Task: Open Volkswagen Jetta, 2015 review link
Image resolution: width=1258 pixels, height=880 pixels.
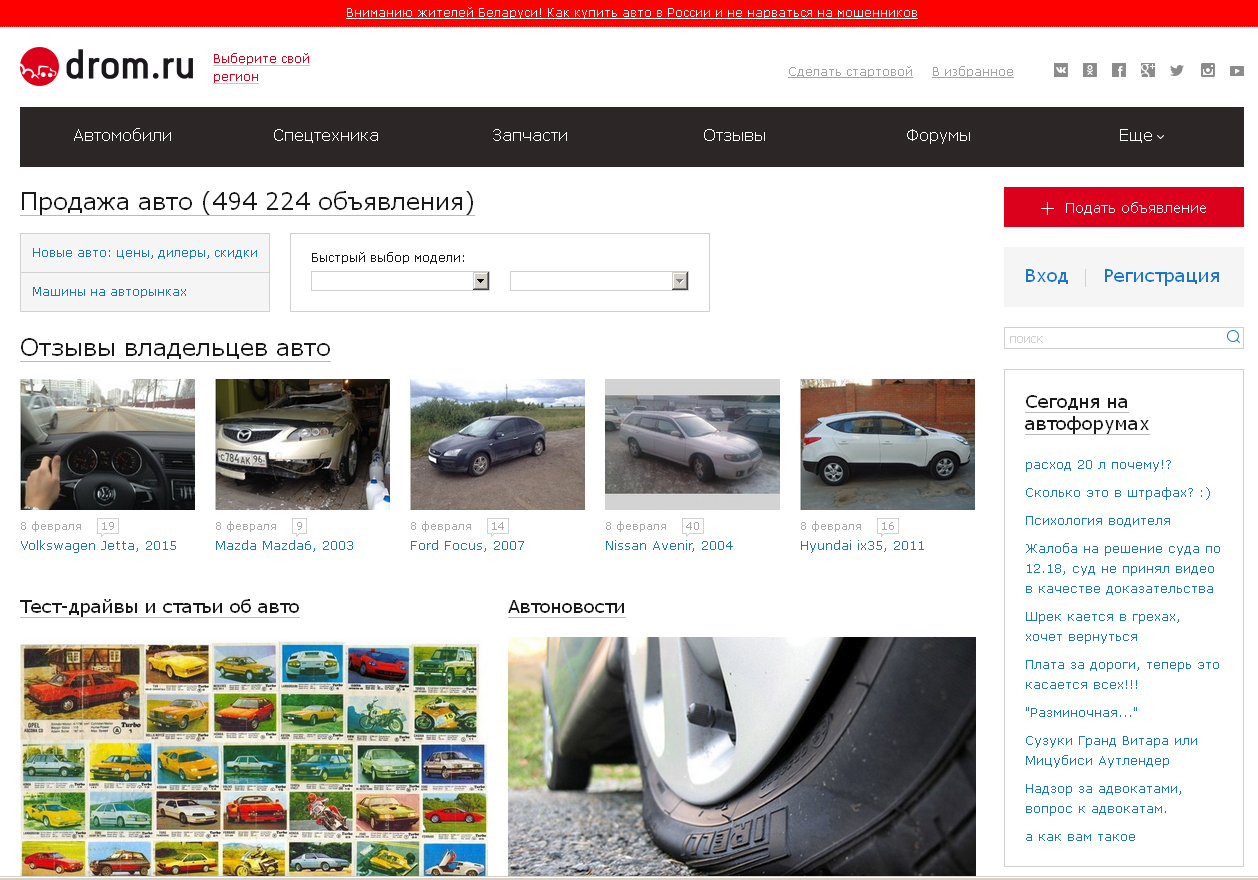Action: pos(98,546)
